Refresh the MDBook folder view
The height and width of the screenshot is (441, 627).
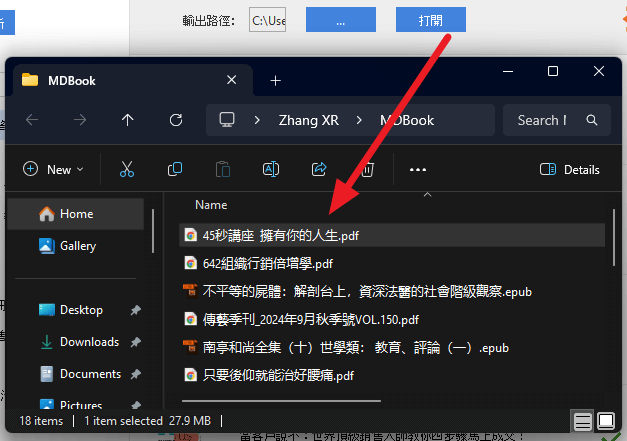tap(176, 120)
